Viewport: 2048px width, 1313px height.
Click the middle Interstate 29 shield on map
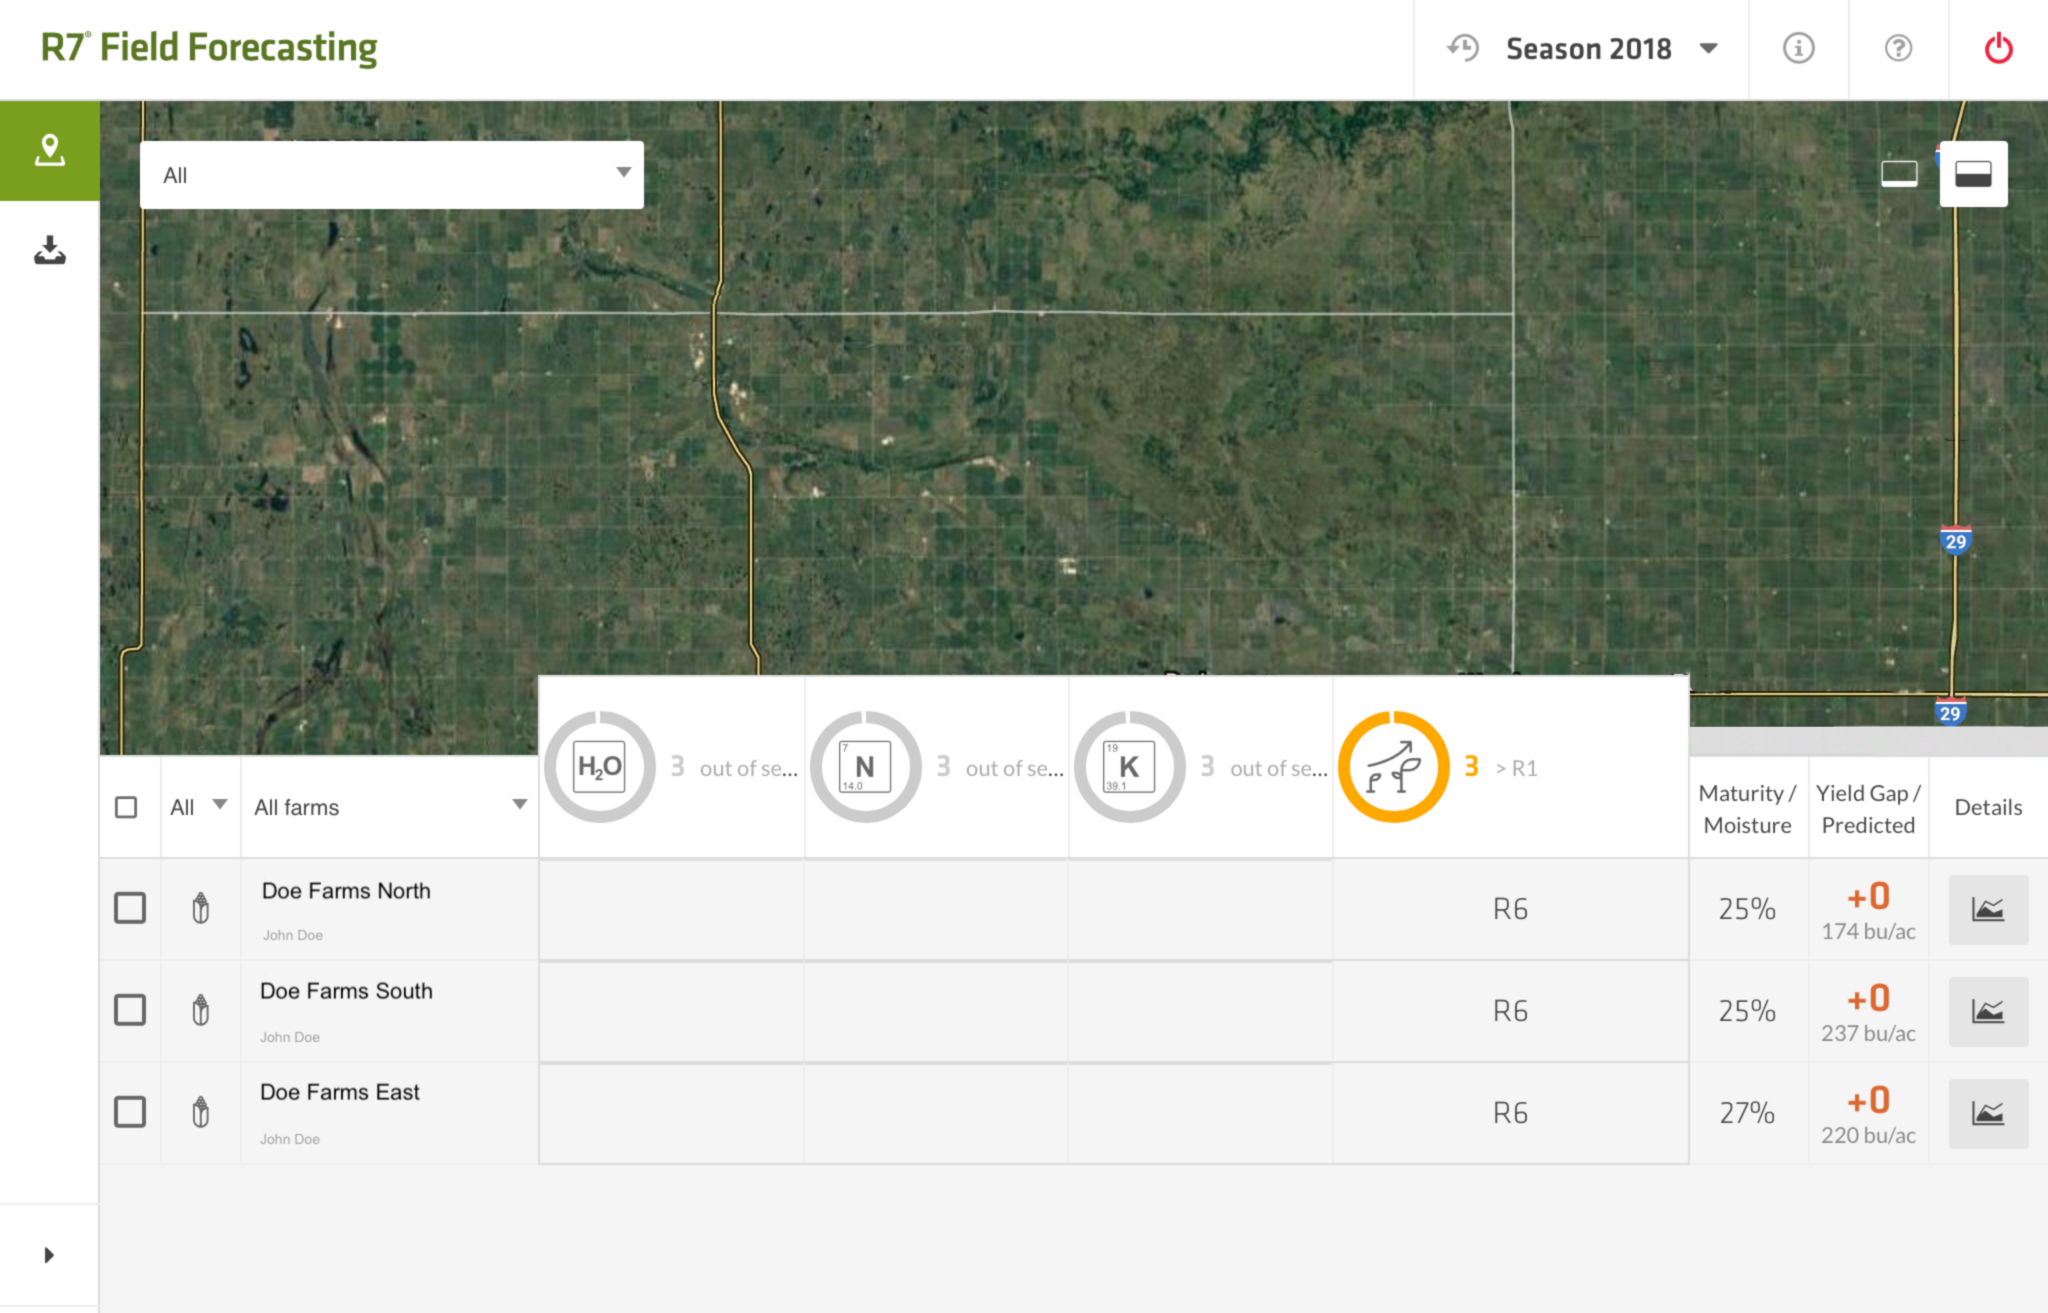click(x=1955, y=540)
